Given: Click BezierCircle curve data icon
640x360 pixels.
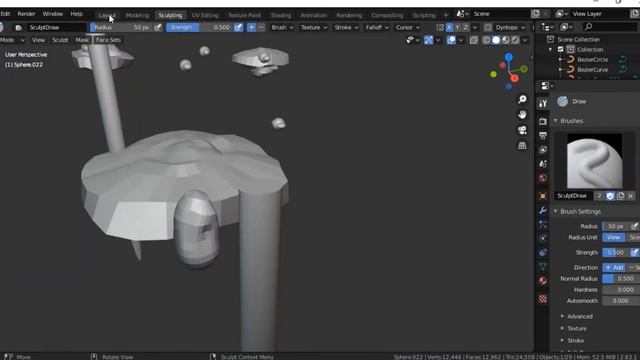Looking at the screenshot, I should pos(623,60).
